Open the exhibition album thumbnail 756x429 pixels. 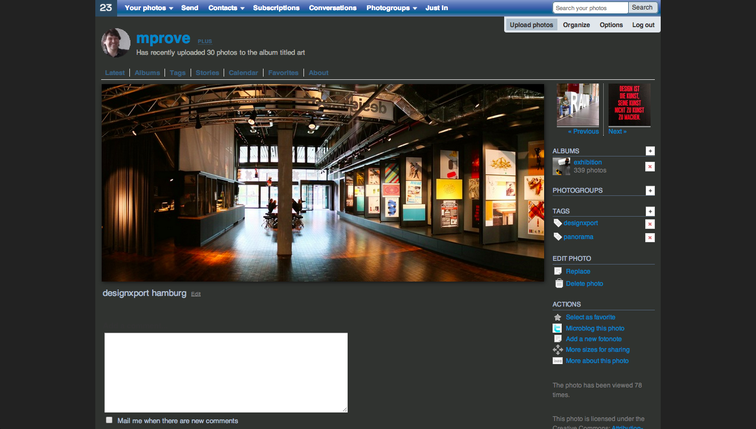coord(561,166)
